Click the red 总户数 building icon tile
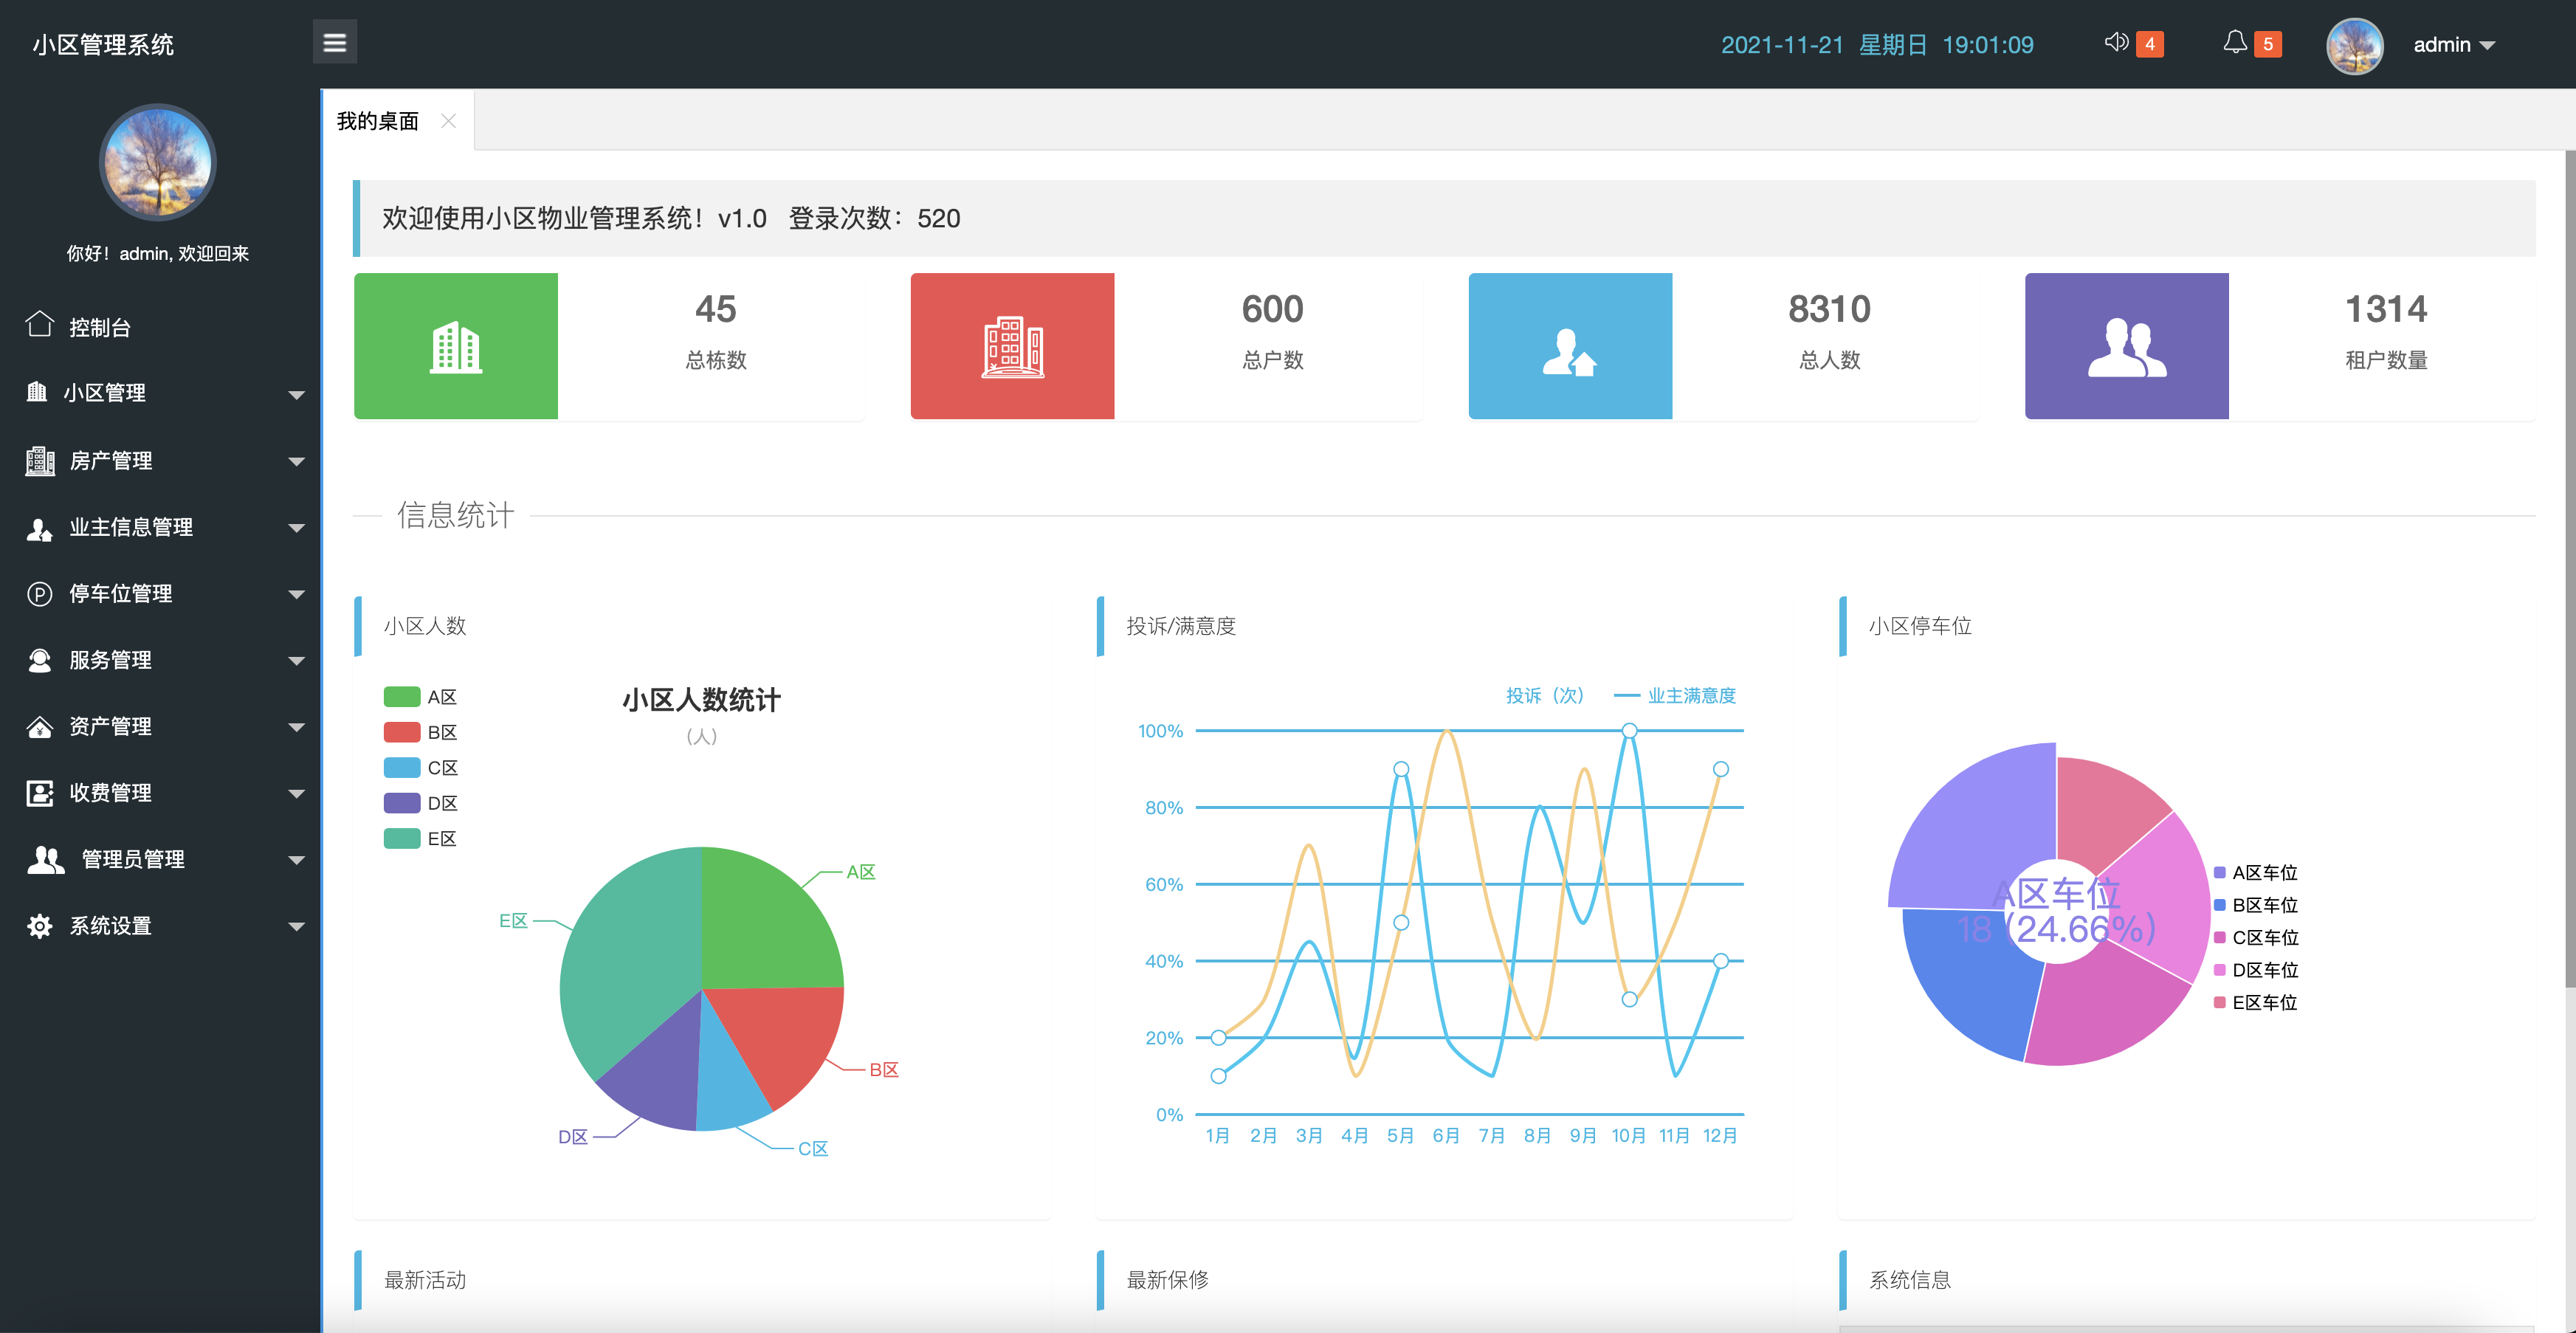The image size is (2576, 1333). (1012, 346)
